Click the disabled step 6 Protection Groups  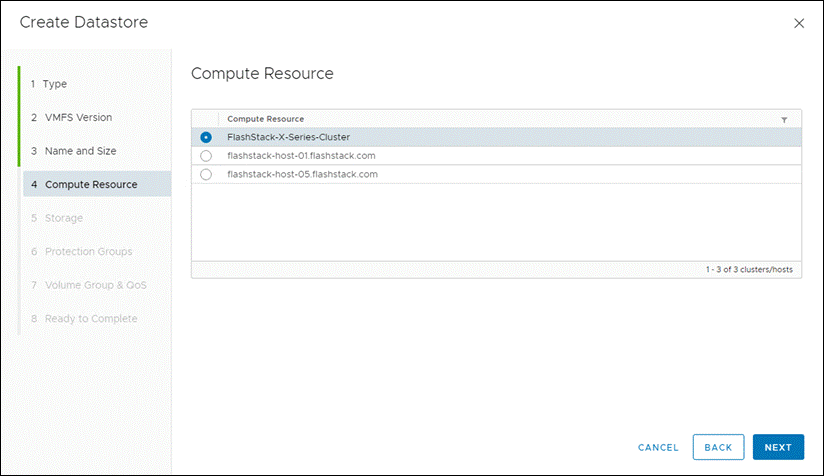[x=81, y=252]
